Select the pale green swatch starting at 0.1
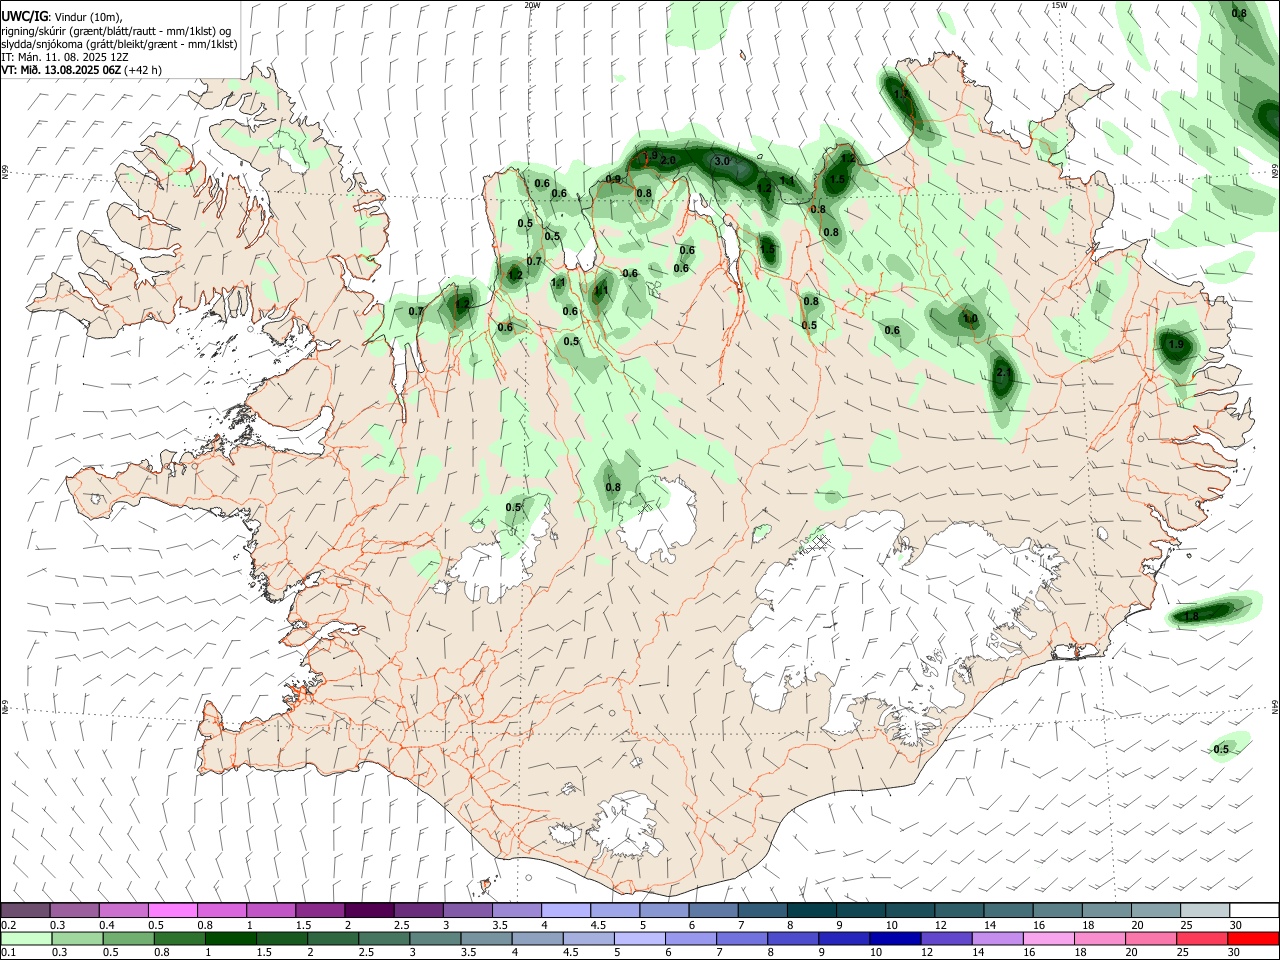Viewport: 1280px width, 960px height. (x=25, y=938)
